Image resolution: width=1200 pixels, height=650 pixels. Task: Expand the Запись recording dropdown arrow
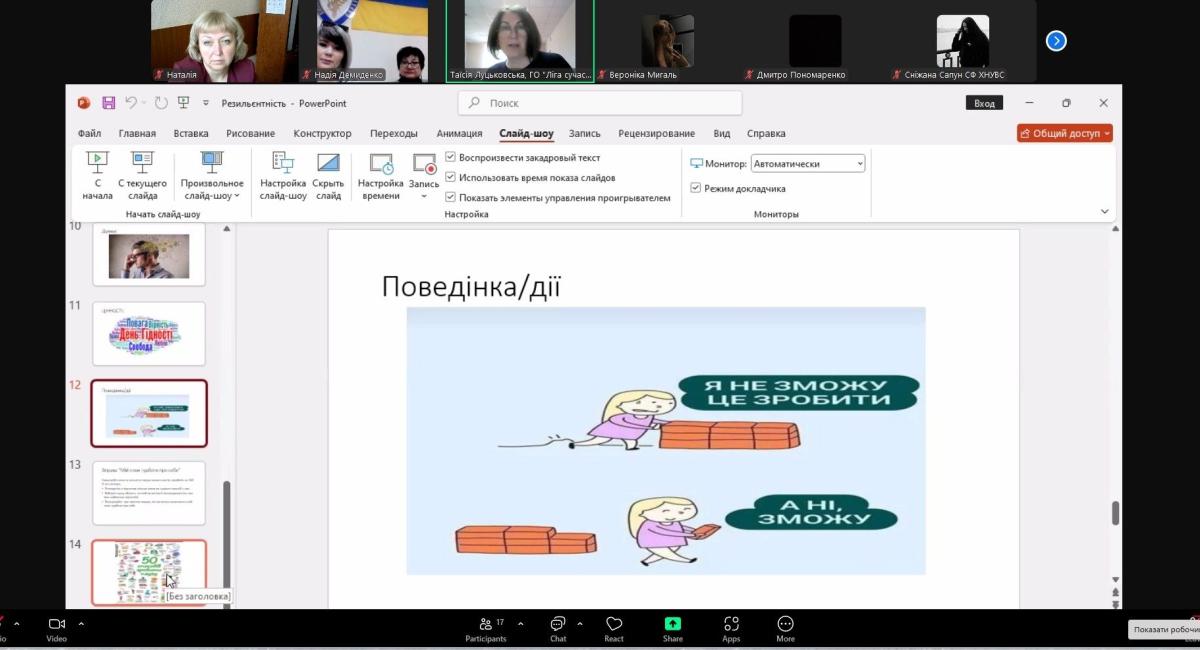[x=424, y=196]
